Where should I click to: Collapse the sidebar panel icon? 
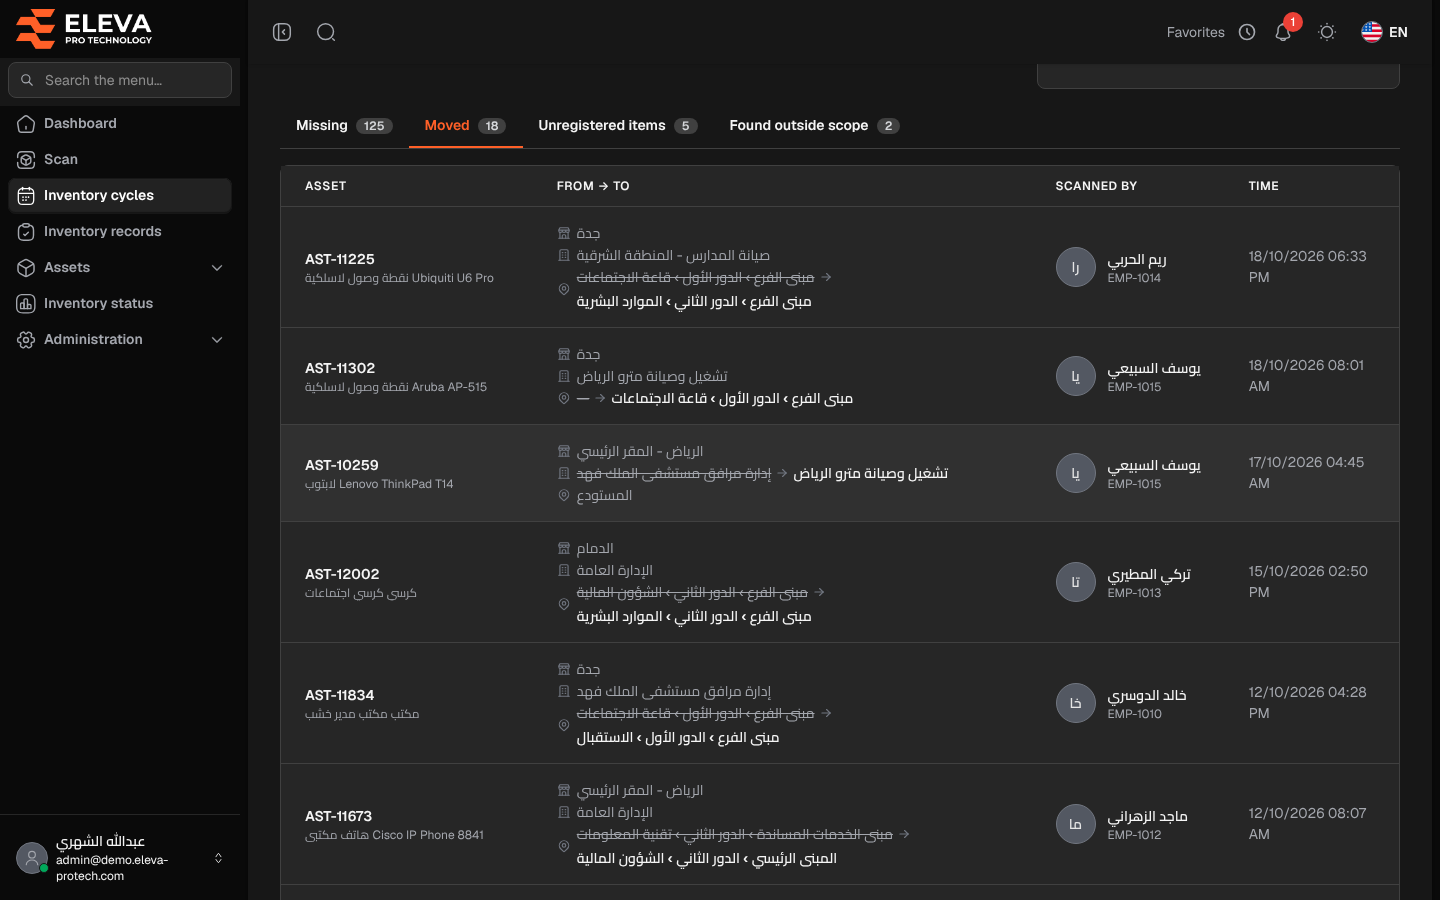point(282,32)
